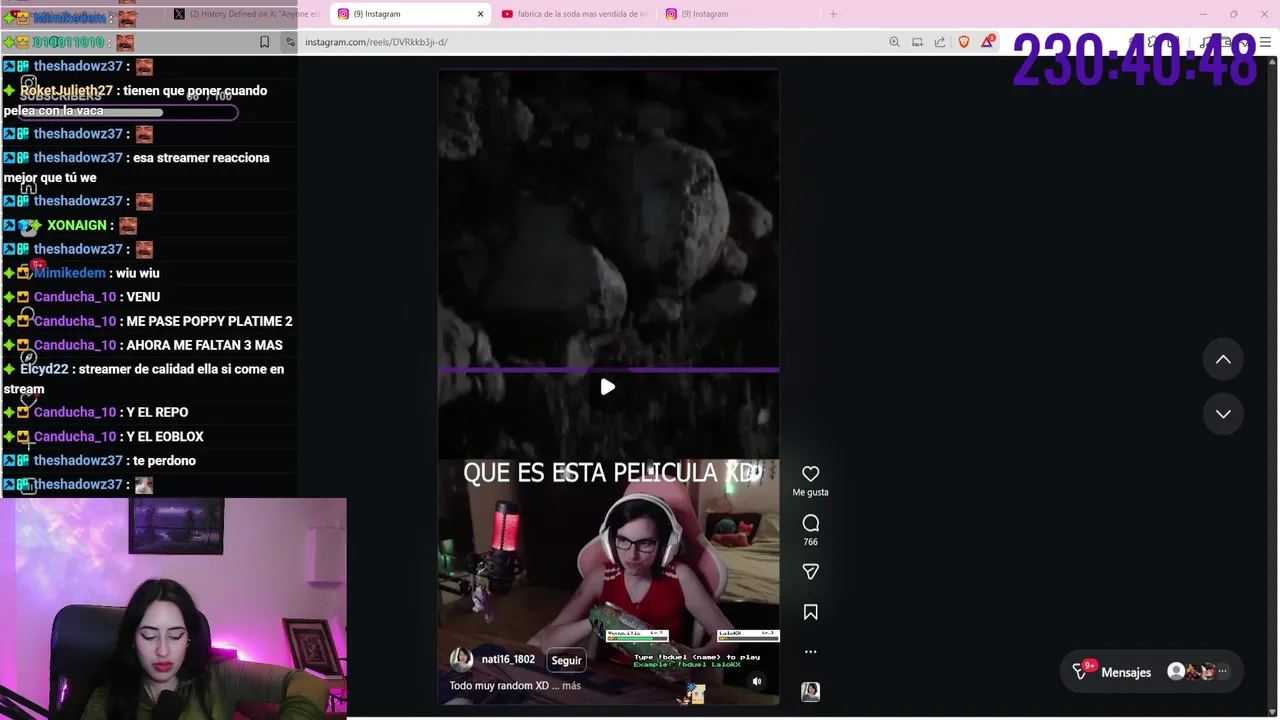
Task: Click the 'QUE ES ESTA PELICULA XD' caption
Action: [x=612, y=473]
